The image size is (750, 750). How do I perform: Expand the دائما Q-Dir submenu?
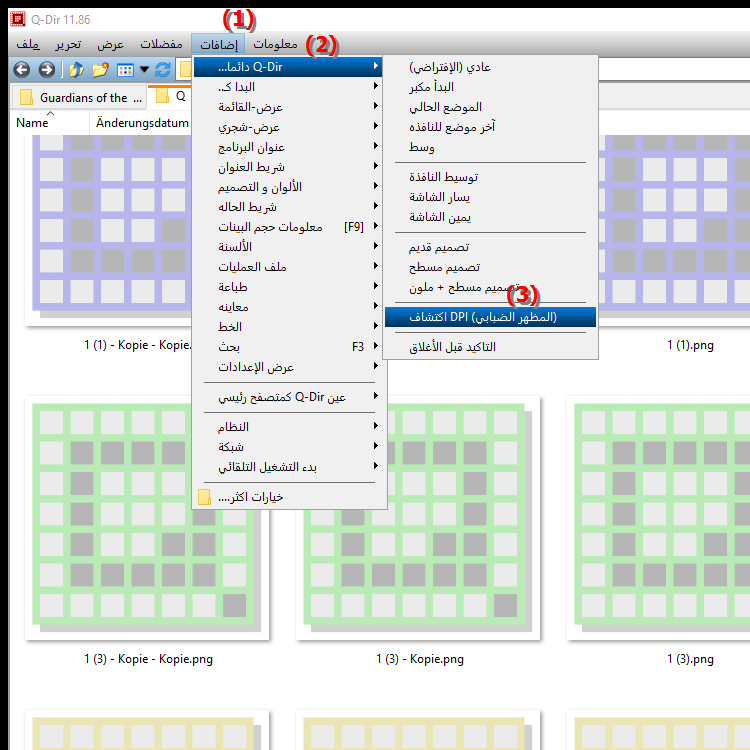288,66
